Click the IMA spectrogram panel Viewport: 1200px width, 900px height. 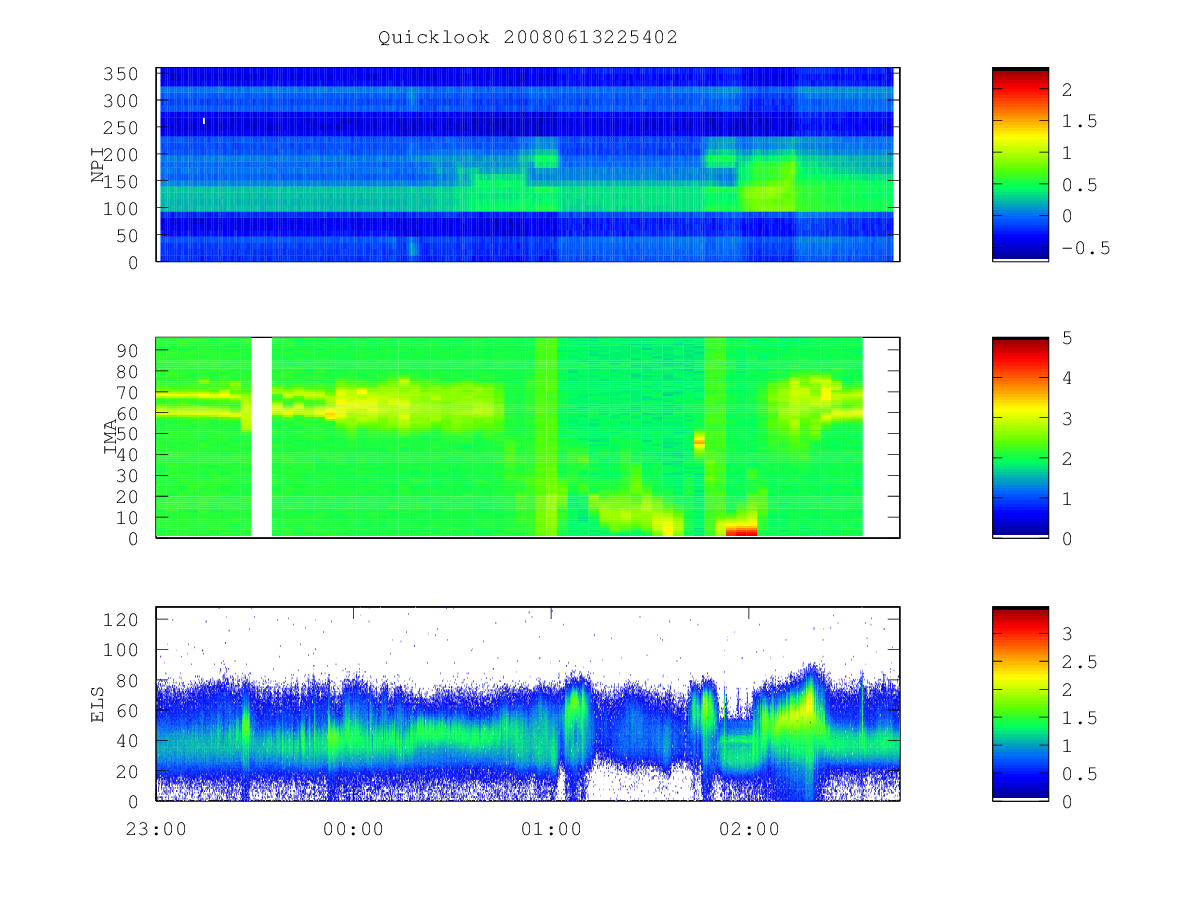click(x=528, y=437)
